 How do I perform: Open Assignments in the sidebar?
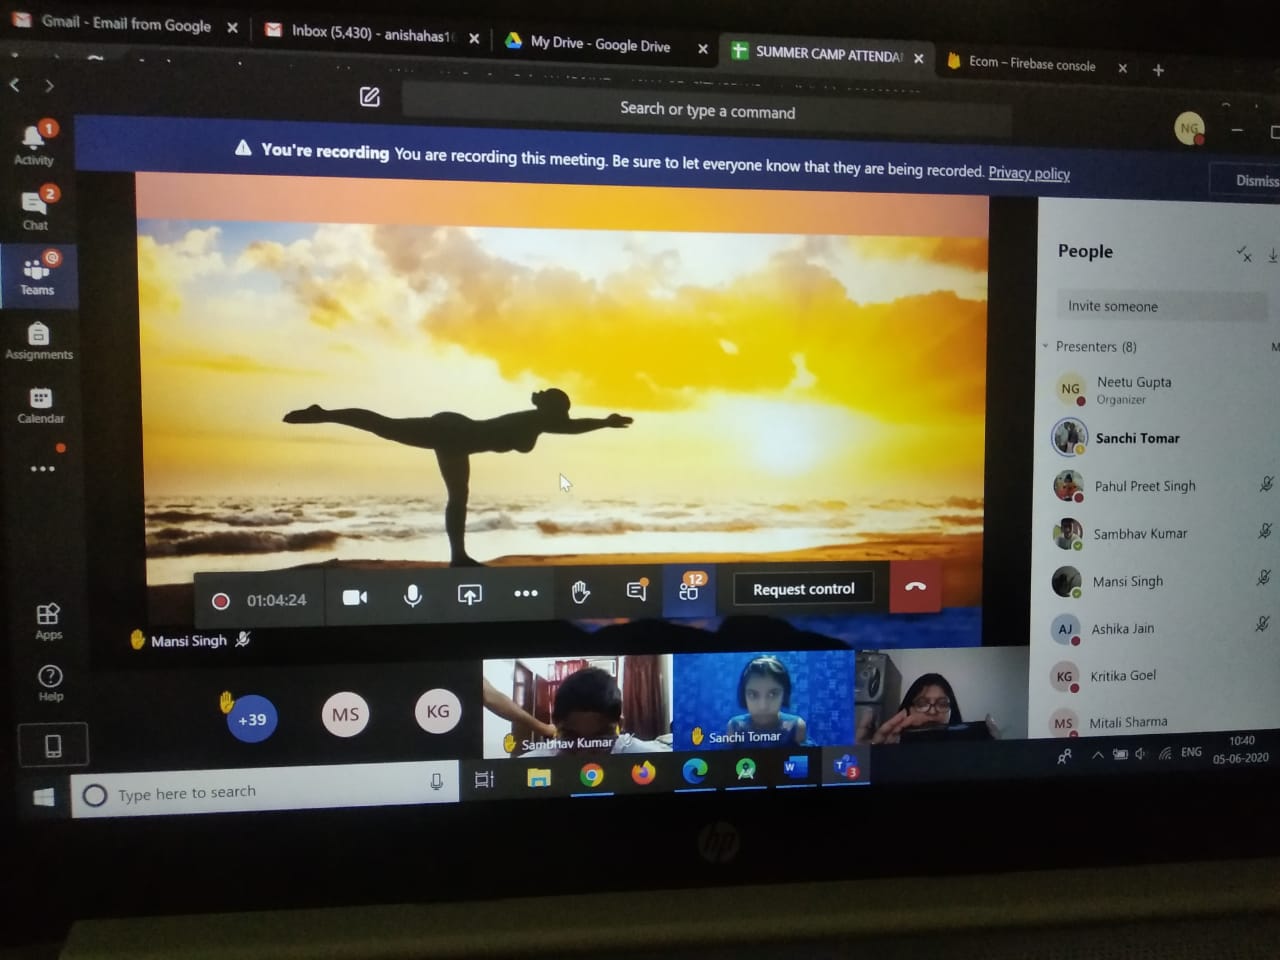39,341
